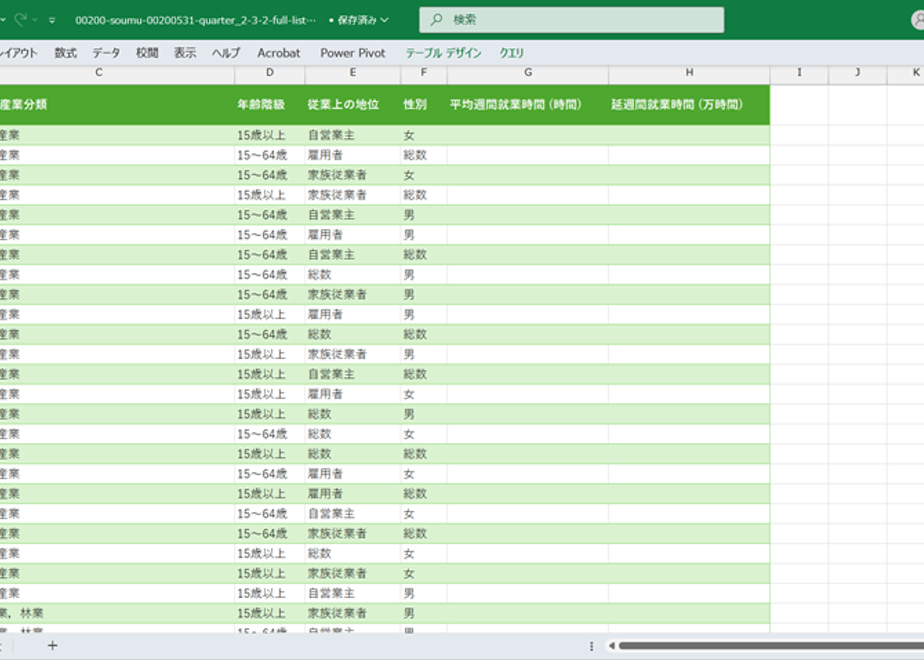Select 自営業主 cell in first data row
The image size is (924, 660).
[x=352, y=136]
